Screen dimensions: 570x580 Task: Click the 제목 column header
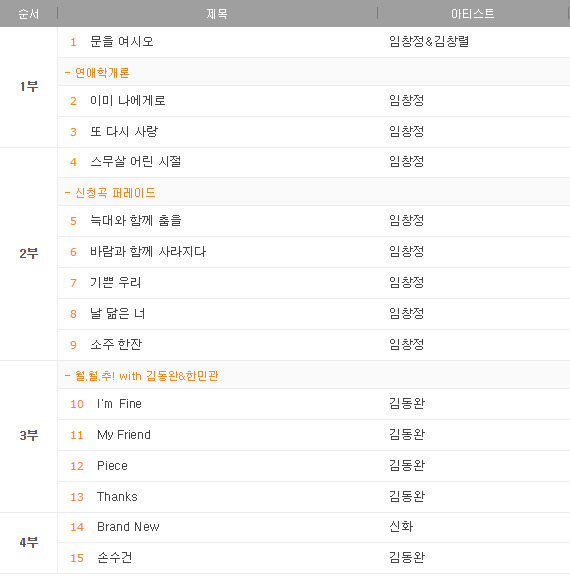(217, 14)
